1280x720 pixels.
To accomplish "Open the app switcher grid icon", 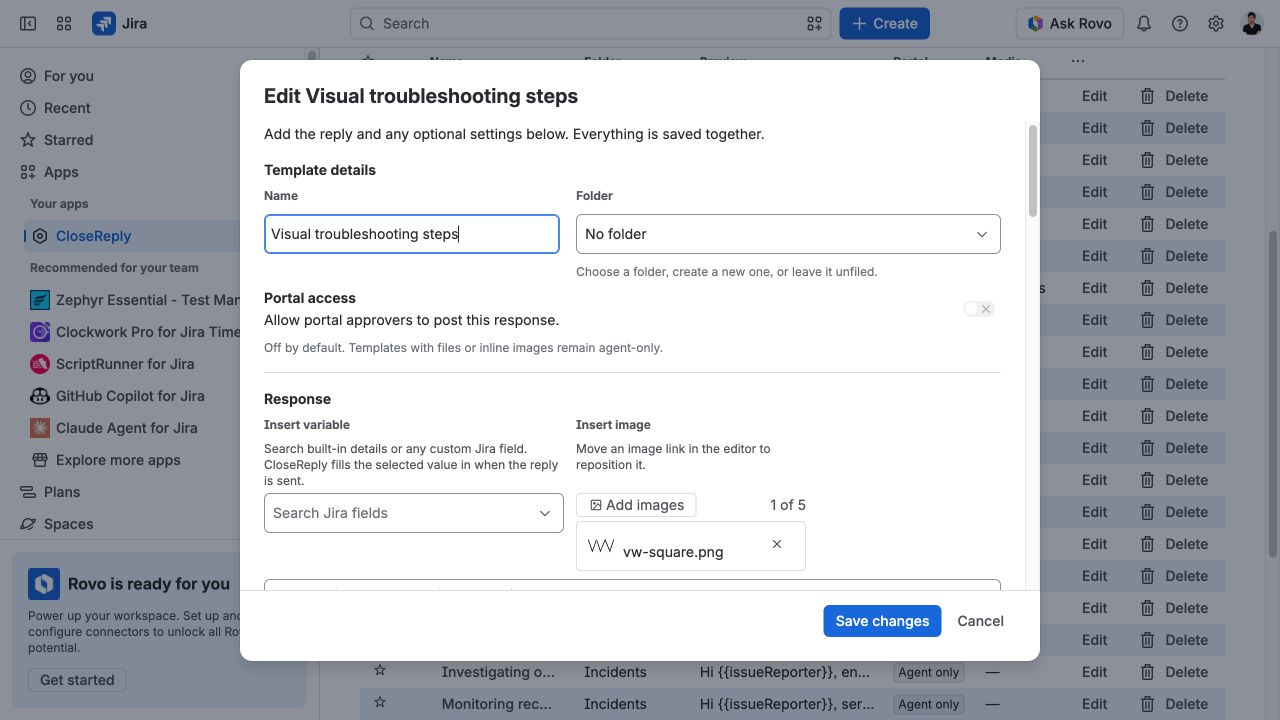I will tap(64, 23).
